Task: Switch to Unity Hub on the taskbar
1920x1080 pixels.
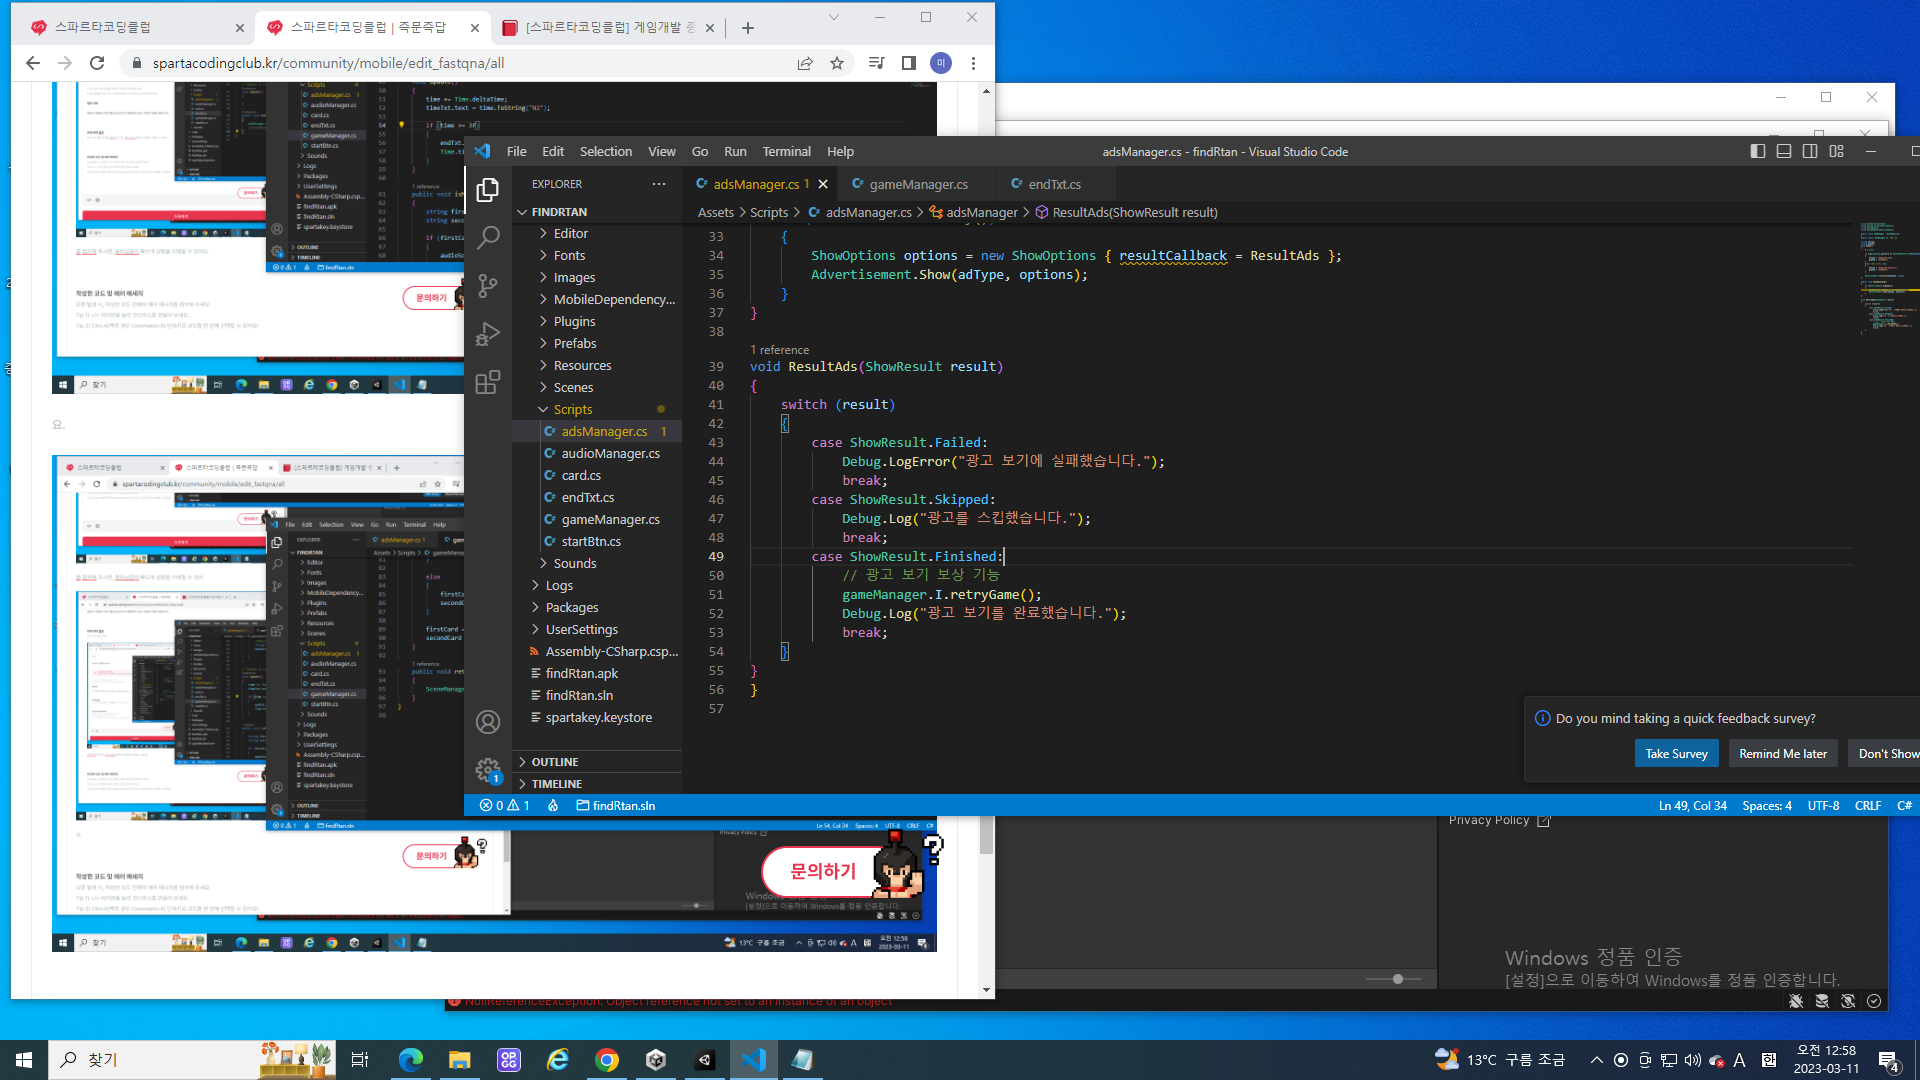Action: click(656, 1060)
